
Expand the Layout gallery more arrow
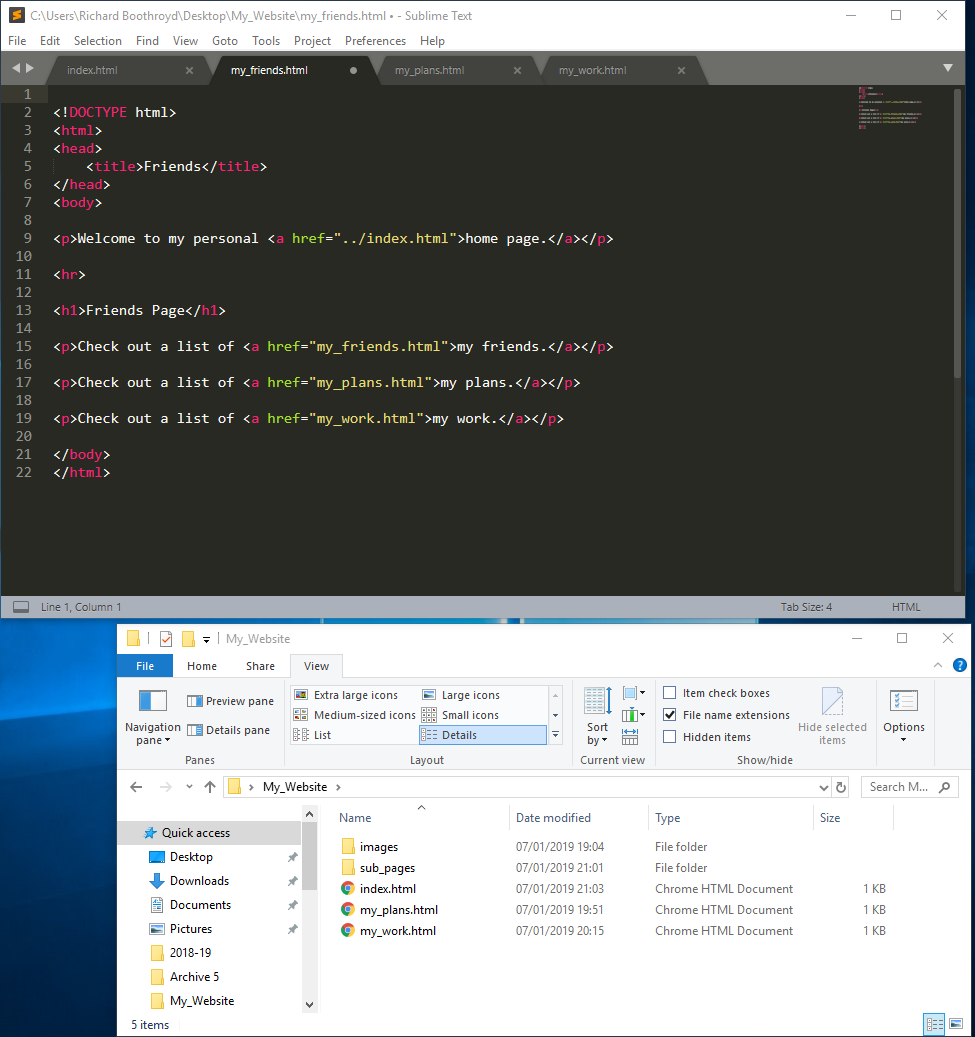(x=556, y=735)
